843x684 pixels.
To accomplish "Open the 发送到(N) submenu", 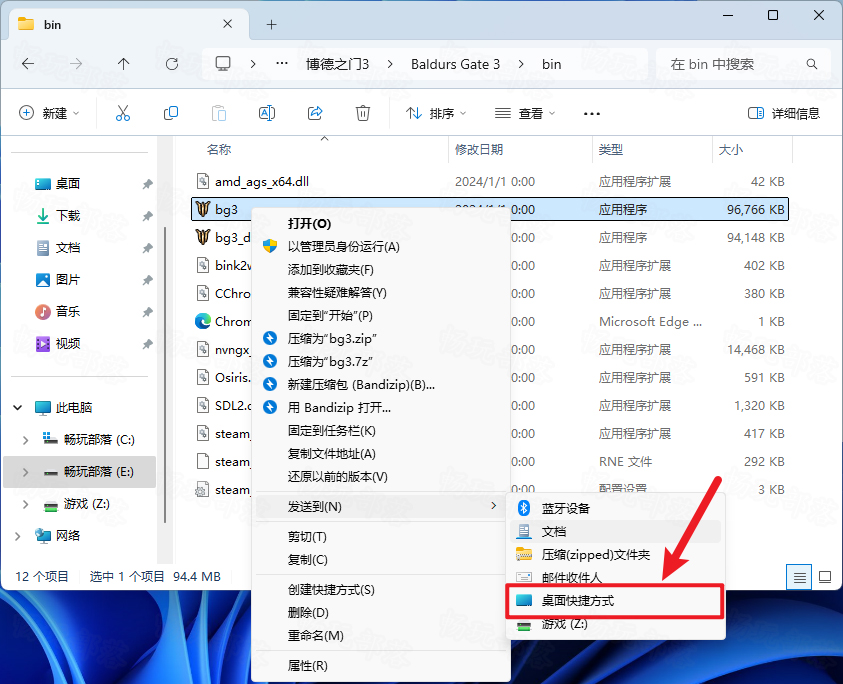I will (381, 506).
